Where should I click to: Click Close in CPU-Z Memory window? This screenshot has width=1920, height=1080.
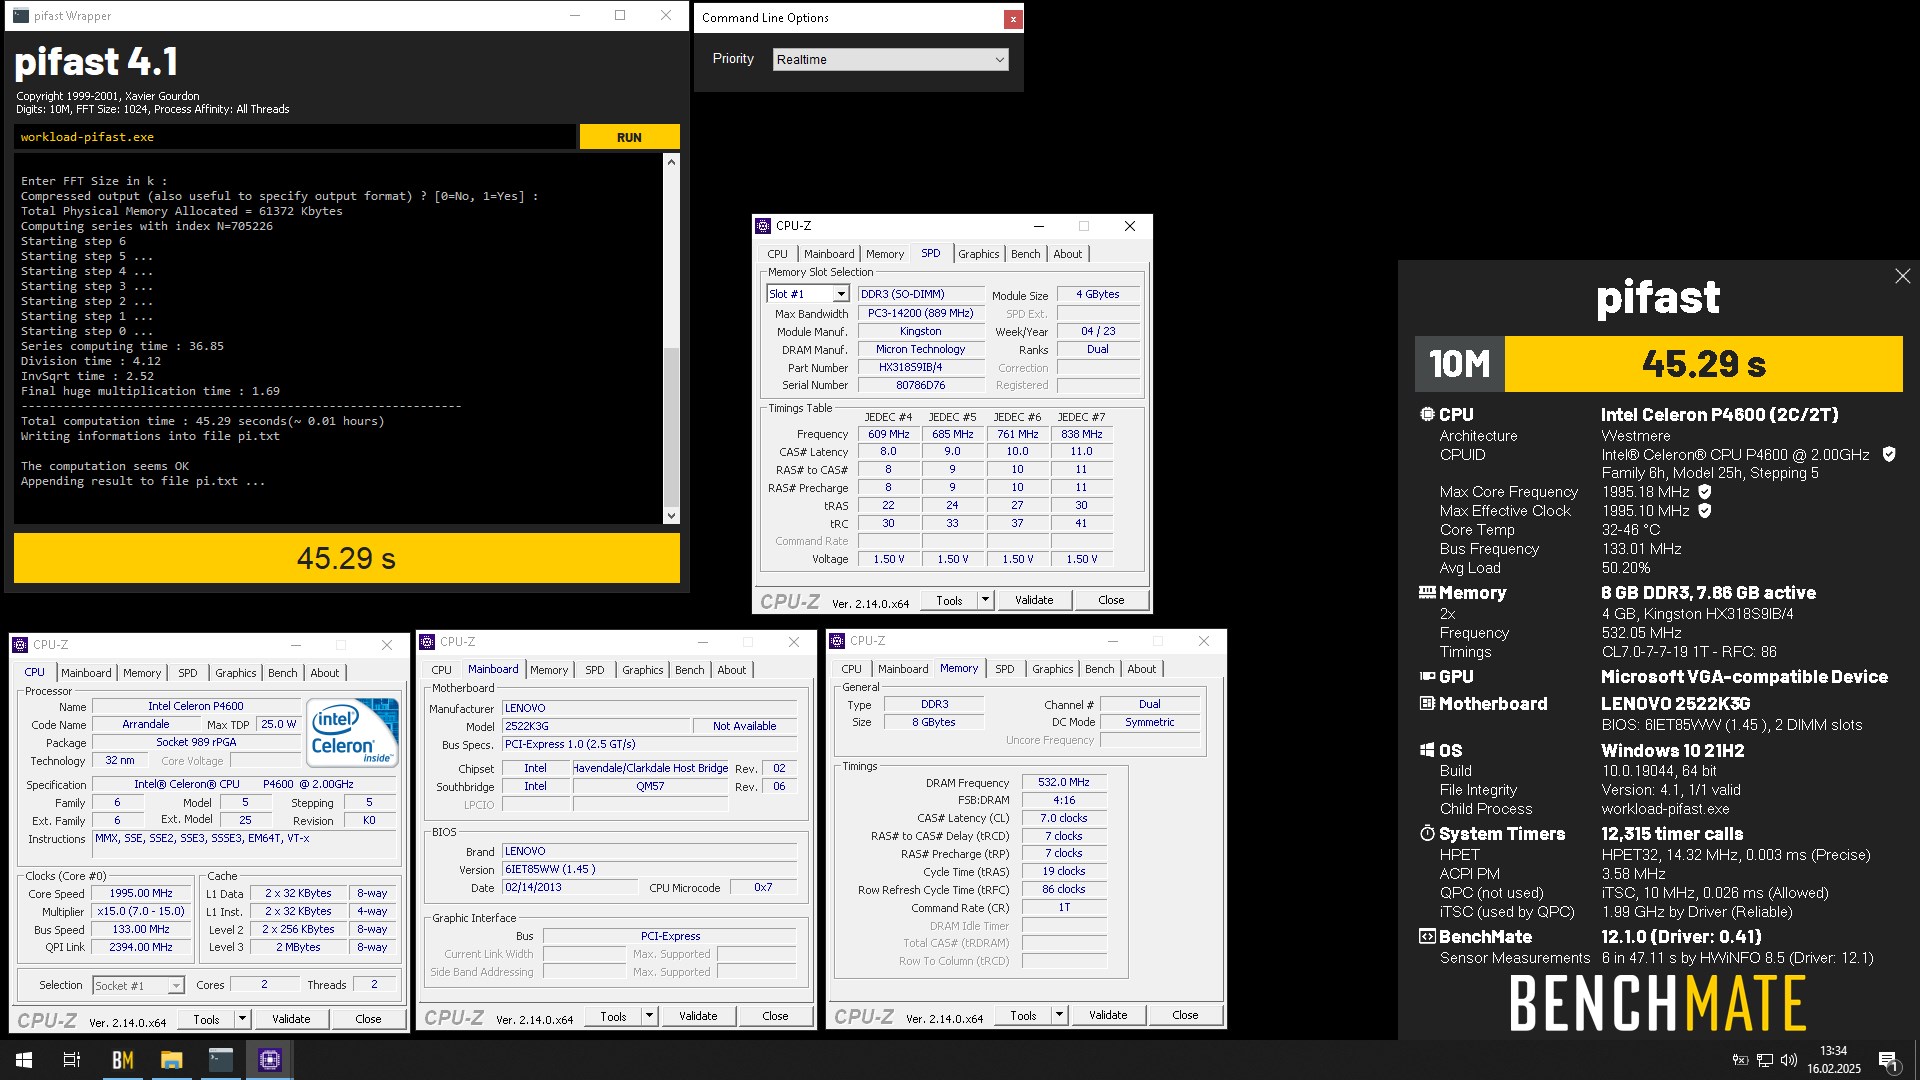(1185, 1015)
